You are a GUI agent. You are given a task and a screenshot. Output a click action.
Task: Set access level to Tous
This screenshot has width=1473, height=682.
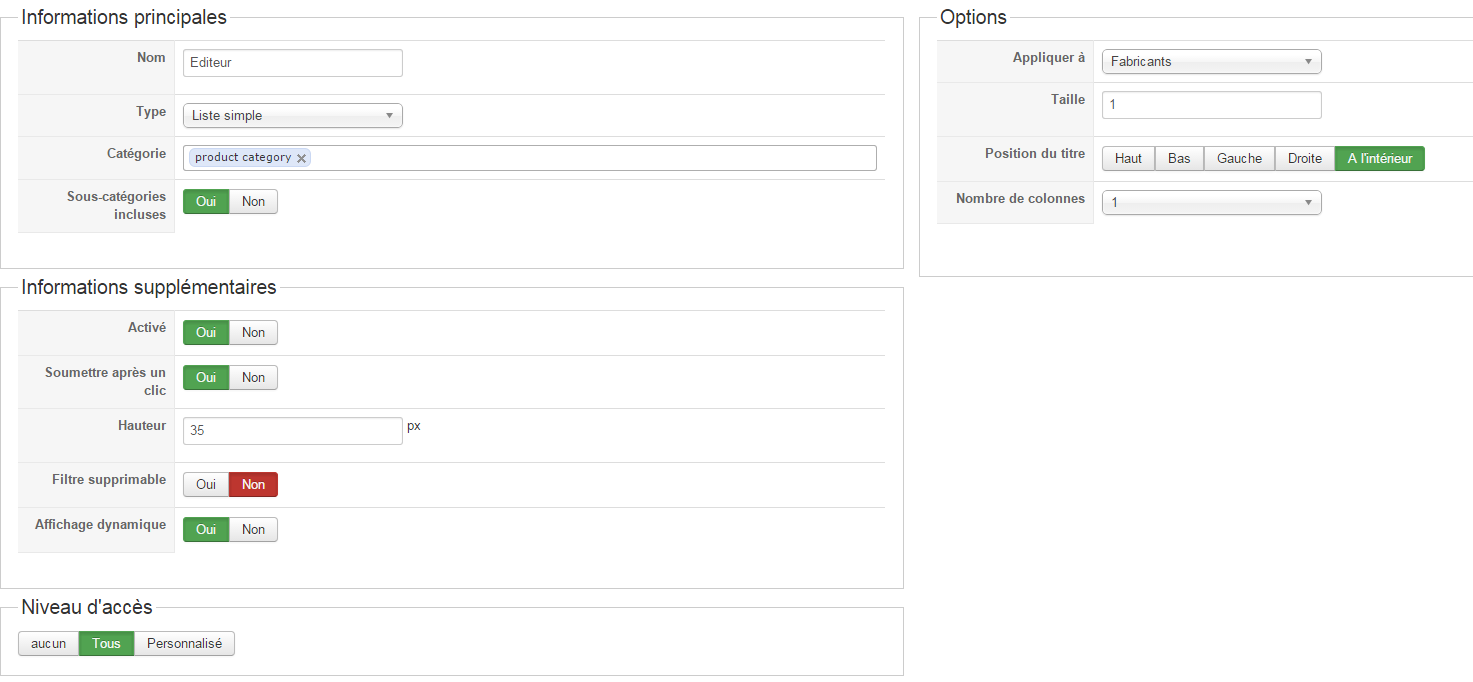(x=106, y=644)
